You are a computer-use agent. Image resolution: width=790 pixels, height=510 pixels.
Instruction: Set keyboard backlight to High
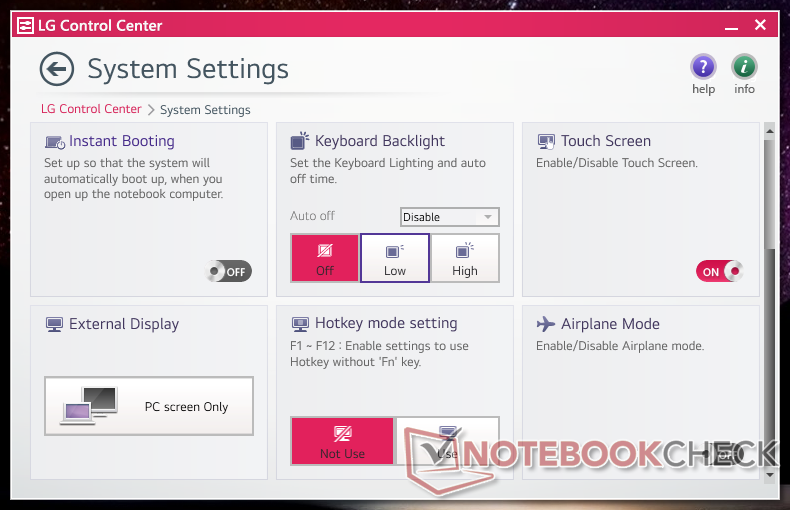[465, 258]
